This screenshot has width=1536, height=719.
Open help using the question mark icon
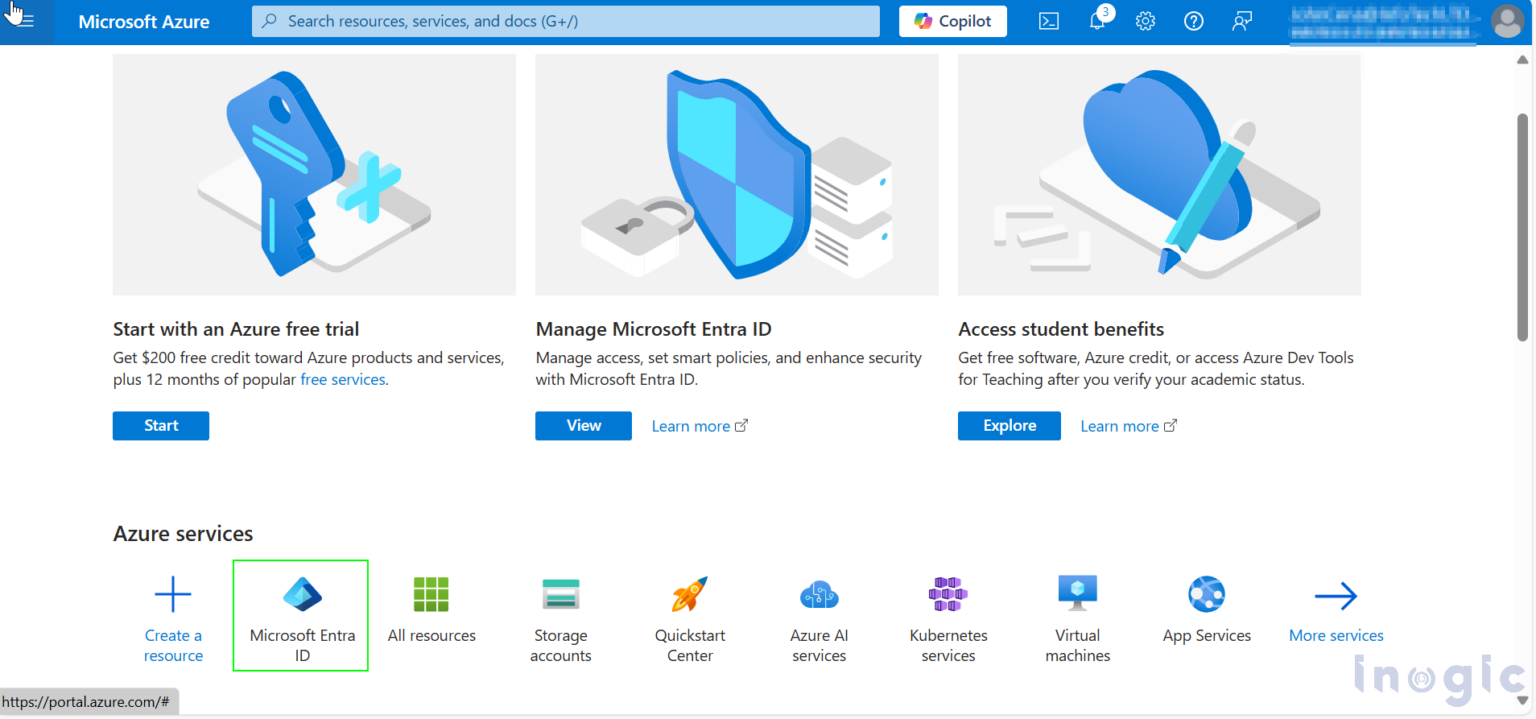pos(1193,21)
